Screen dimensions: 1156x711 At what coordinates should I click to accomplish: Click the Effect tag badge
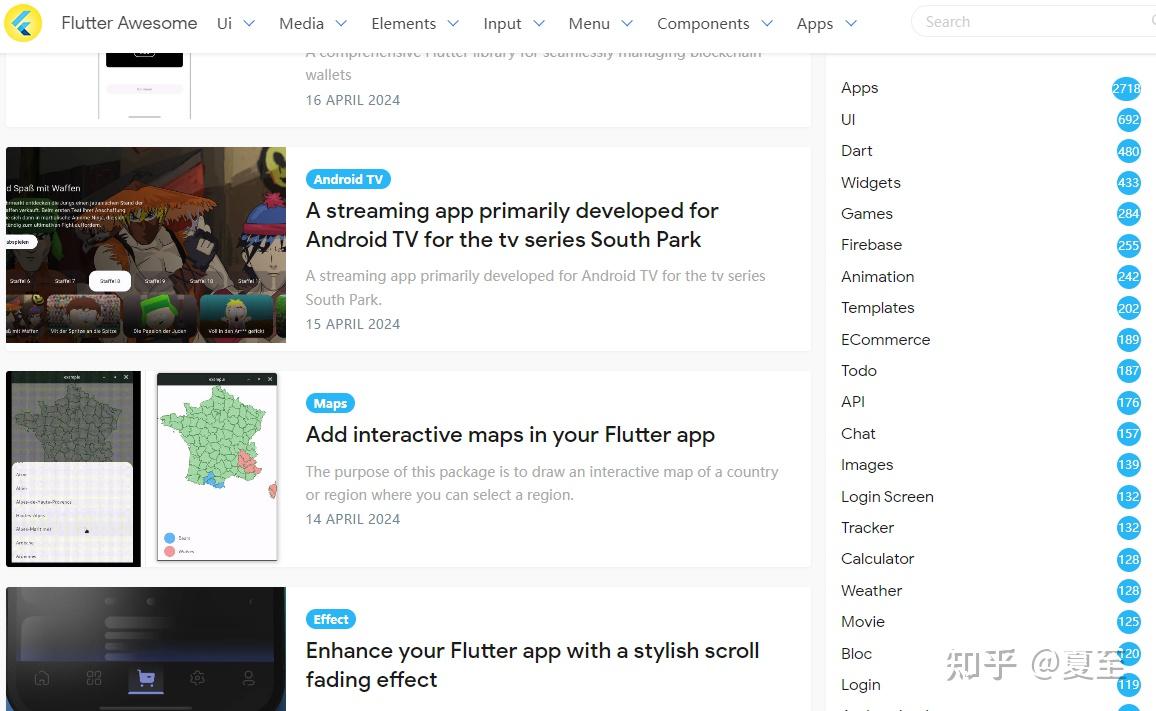click(330, 619)
